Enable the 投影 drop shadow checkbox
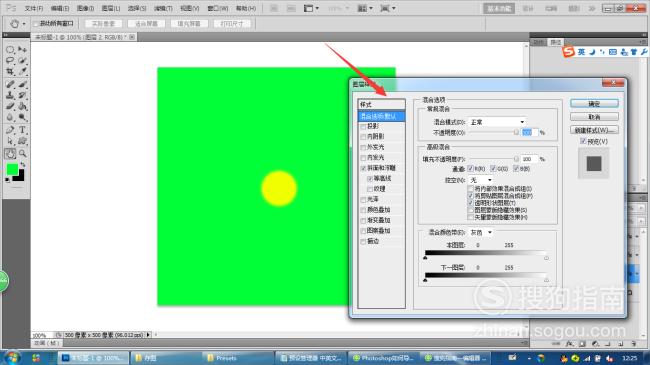 pos(364,126)
